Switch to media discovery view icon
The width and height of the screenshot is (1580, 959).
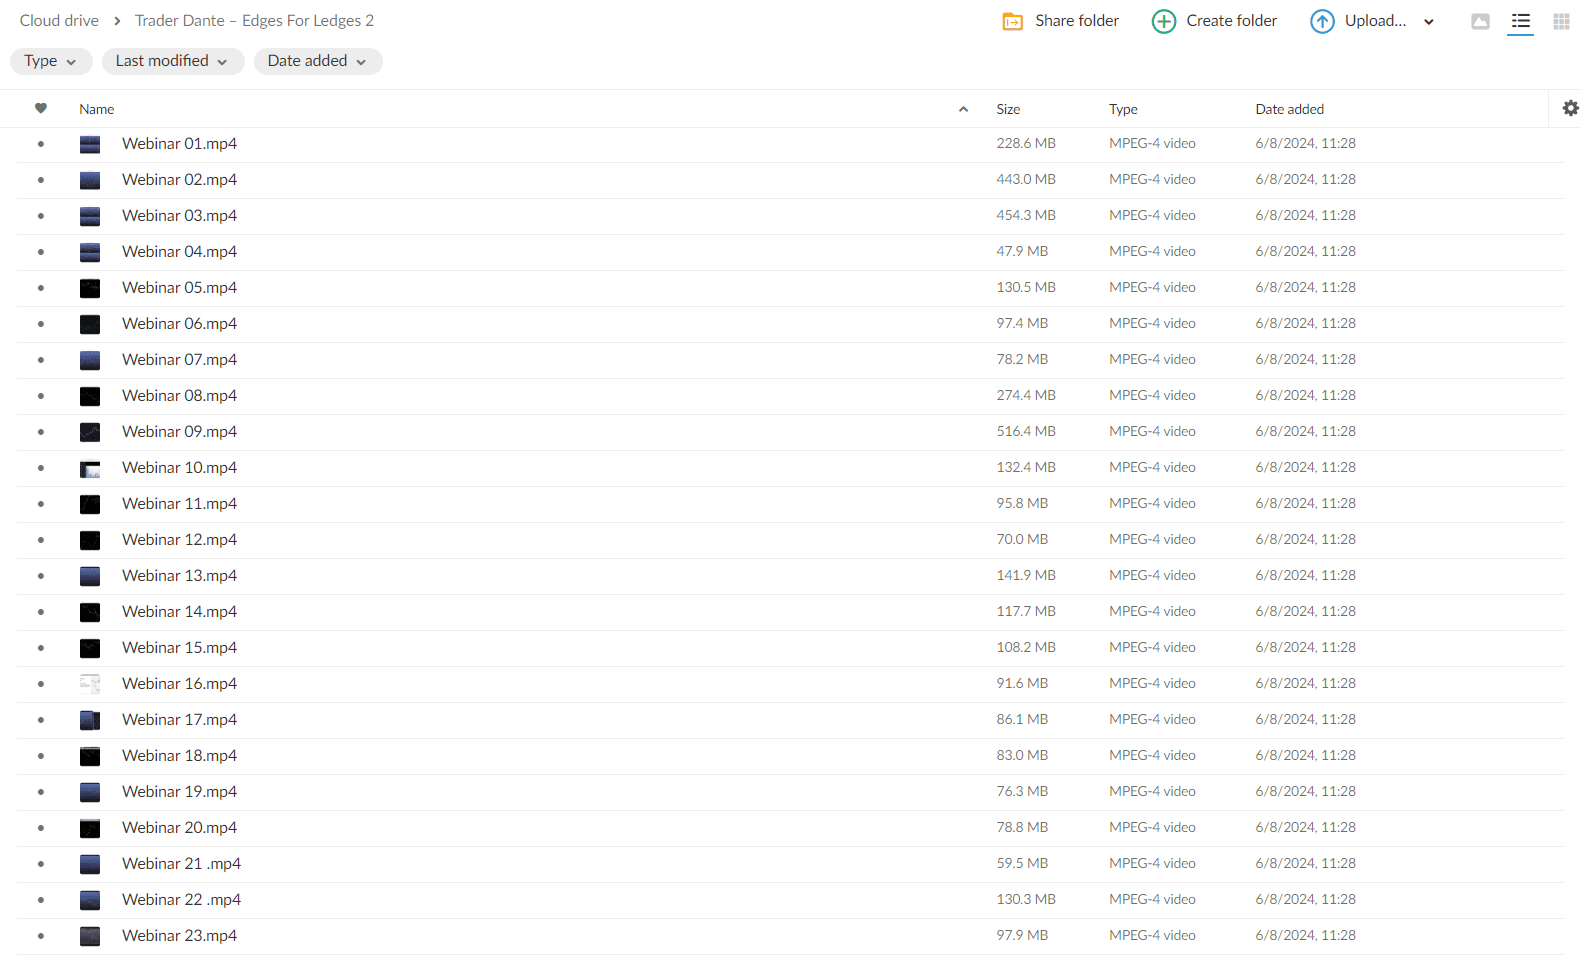(1480, 21)
